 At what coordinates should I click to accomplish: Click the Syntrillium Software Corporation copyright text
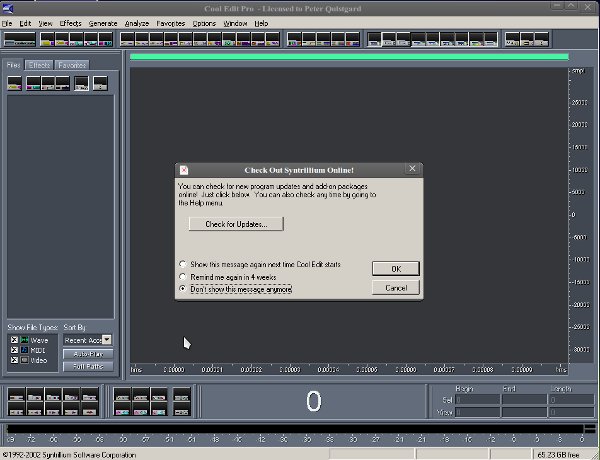click(x=70, y=455)
